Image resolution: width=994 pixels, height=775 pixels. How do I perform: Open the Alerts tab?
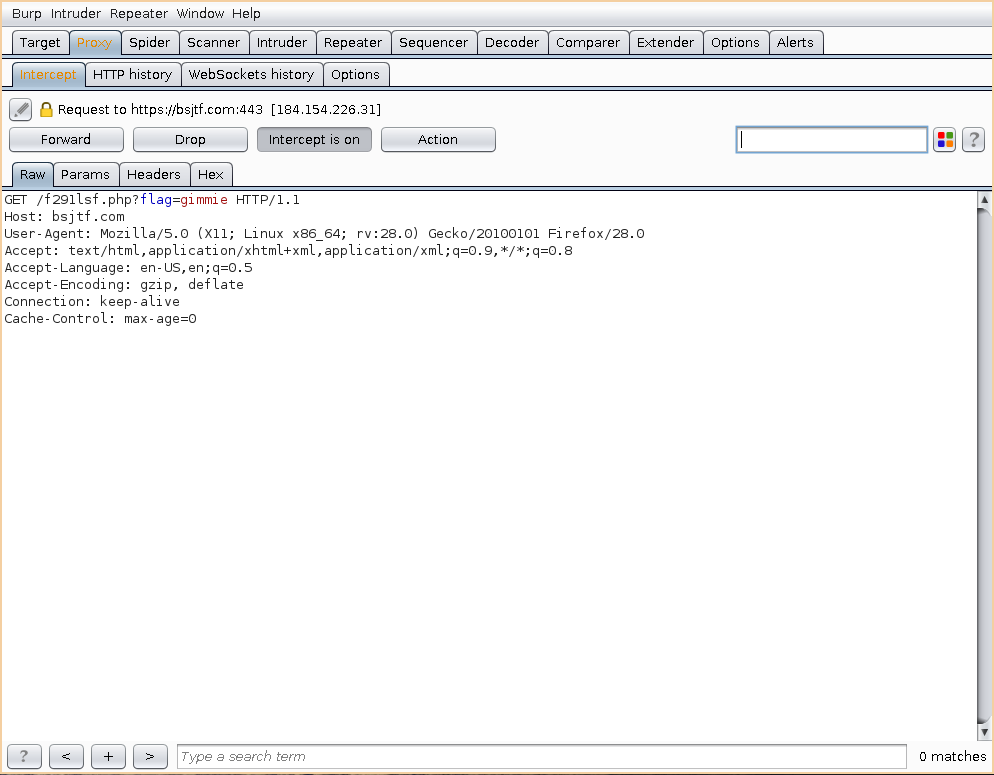point(795,42)
